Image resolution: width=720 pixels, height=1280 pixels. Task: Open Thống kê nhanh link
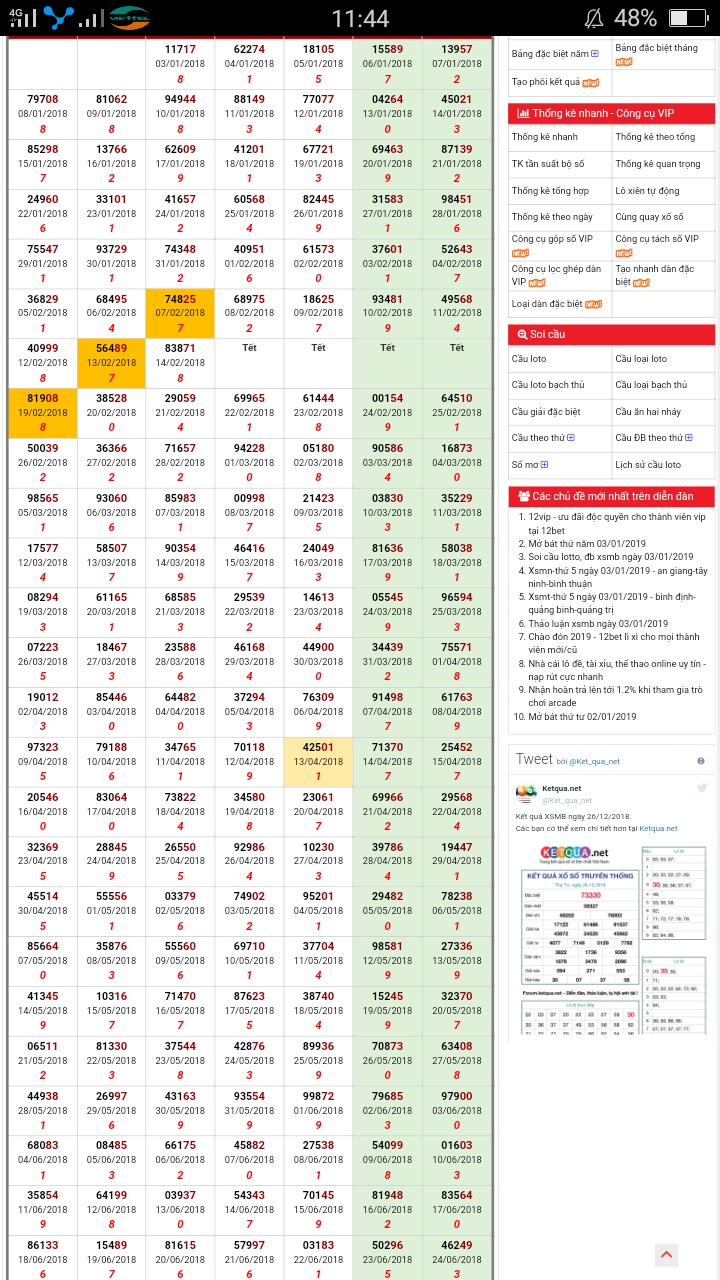coord(545,137)
